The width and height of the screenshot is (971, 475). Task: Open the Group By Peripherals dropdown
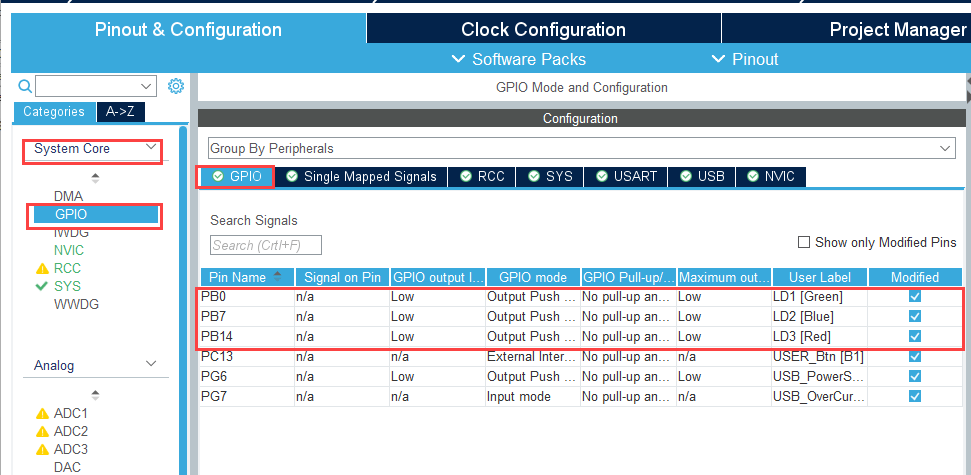tap(580, 148)
